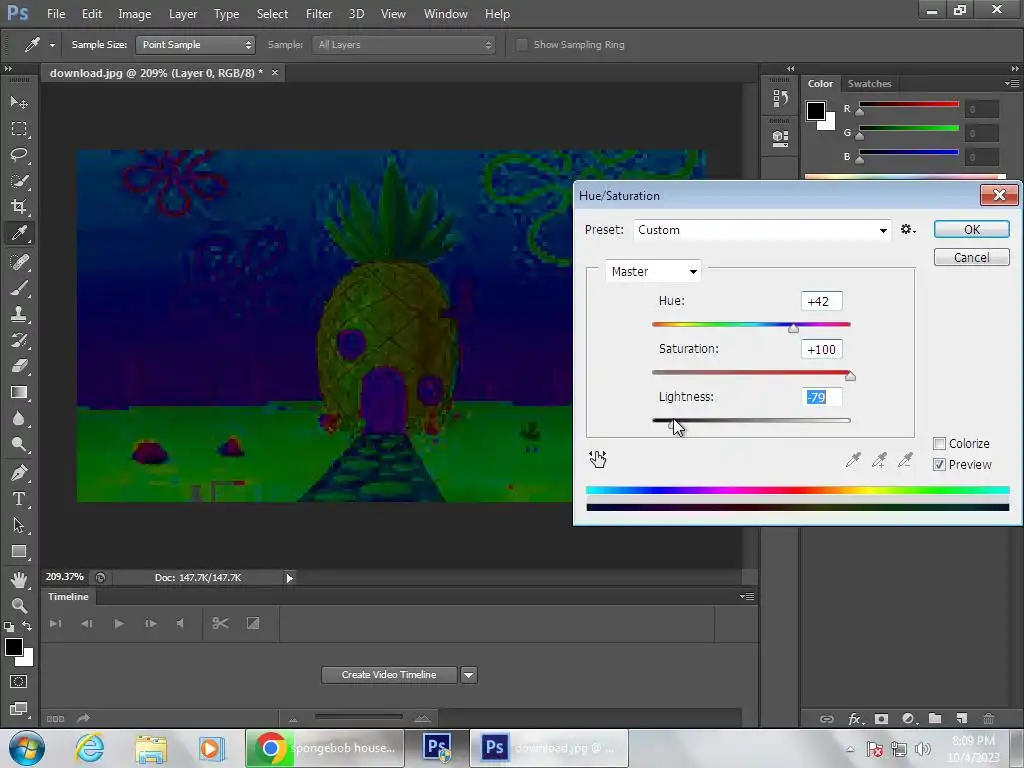Select the Move tool
1024x768 pixels.
(x=19, y=103)
